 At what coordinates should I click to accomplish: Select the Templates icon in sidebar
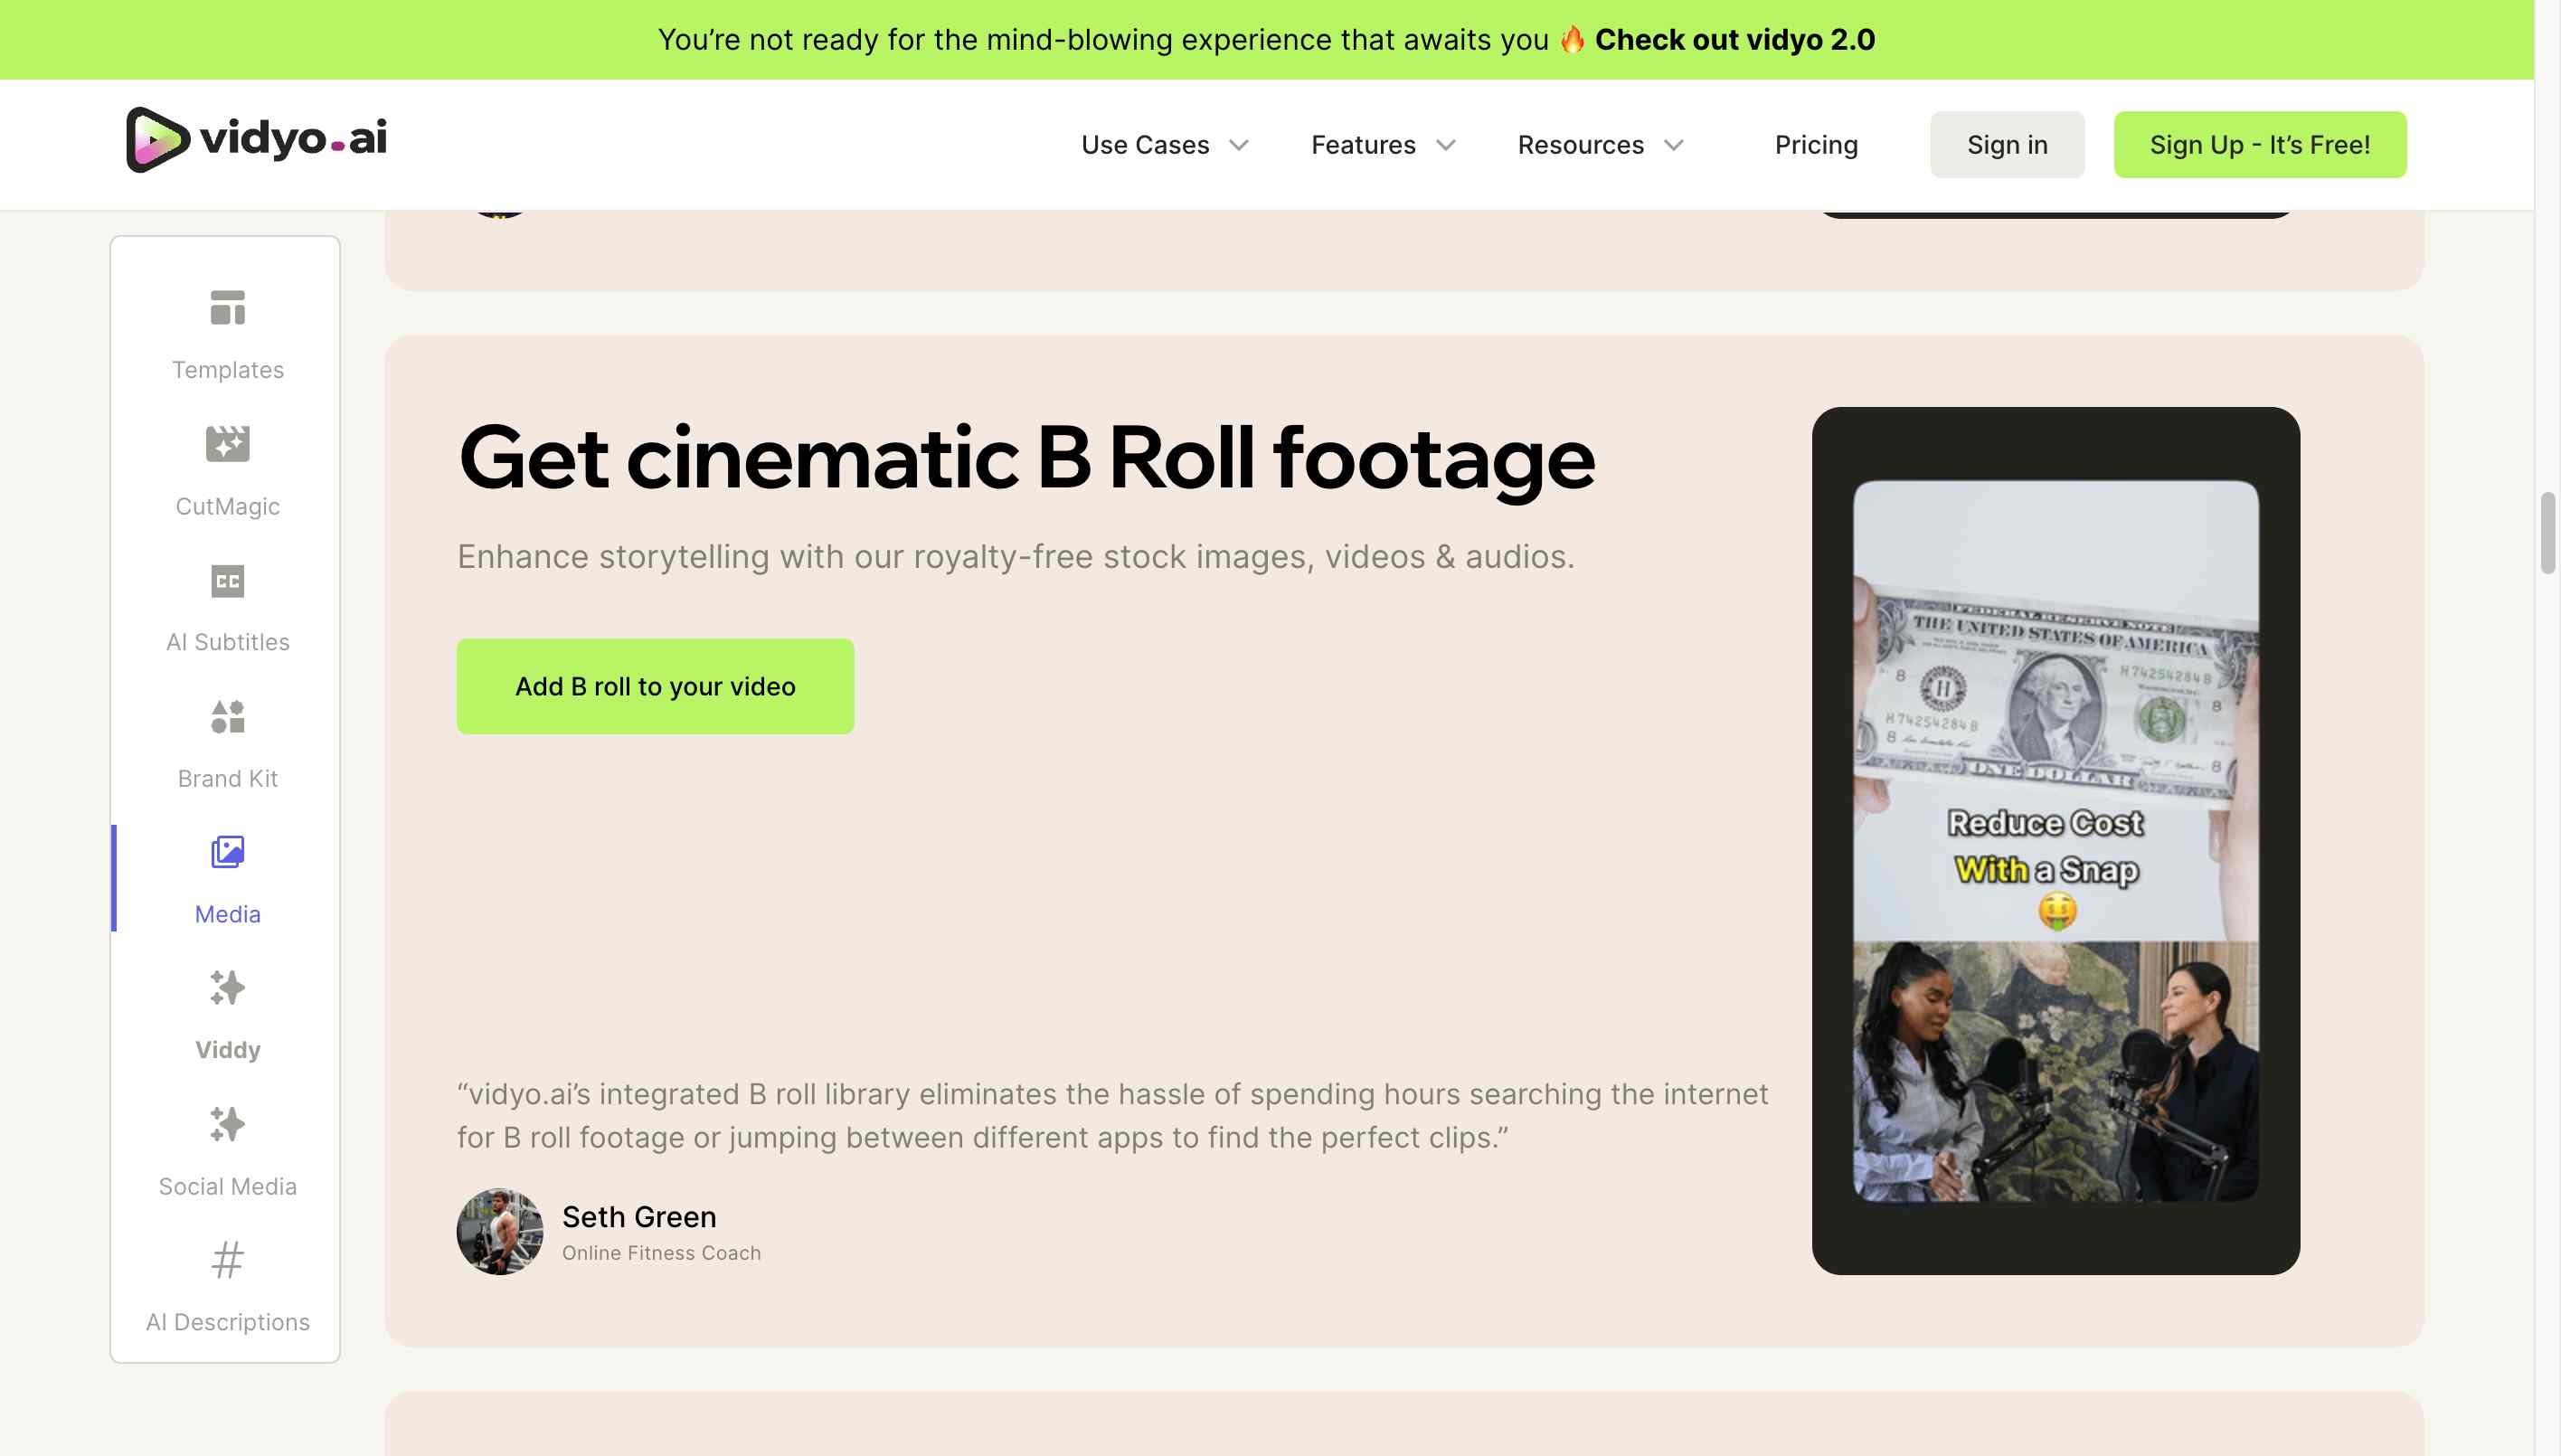pyautogui.click(x=228, y=307)
